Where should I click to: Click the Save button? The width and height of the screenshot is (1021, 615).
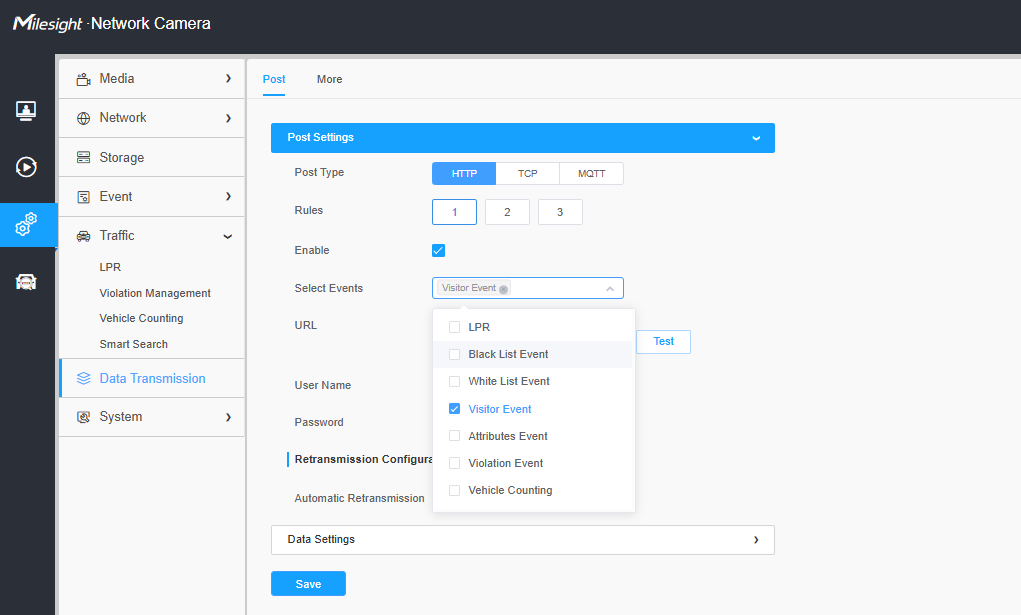pos(308,584)
